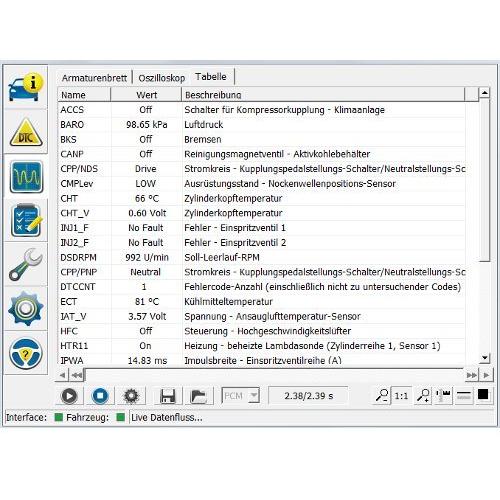500x500 pixels.
Task: Click the table's vertical scrollbar down arrow
Action: [484, 358]
